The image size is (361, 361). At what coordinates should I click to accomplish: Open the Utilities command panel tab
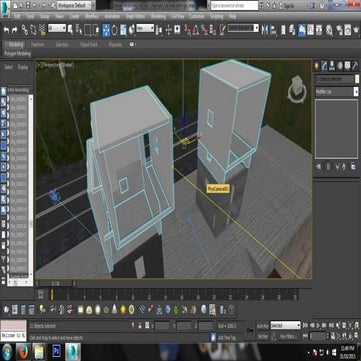tap(355, 66)
